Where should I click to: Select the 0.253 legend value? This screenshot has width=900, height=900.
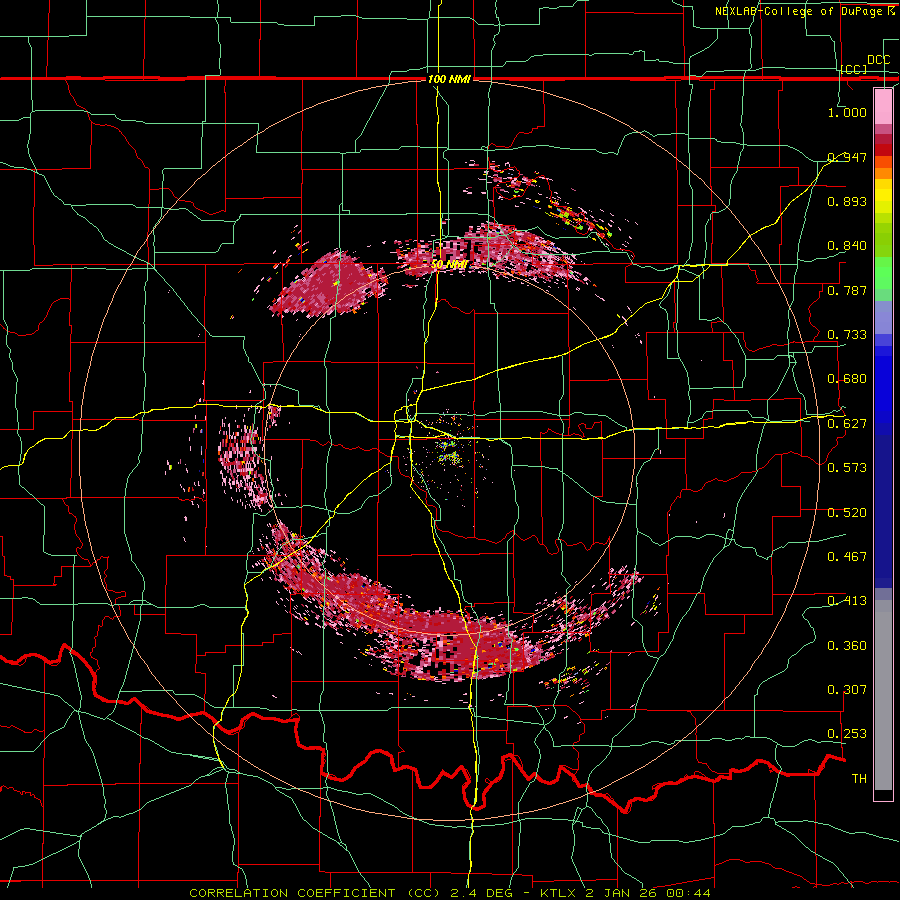coord(847,734)
